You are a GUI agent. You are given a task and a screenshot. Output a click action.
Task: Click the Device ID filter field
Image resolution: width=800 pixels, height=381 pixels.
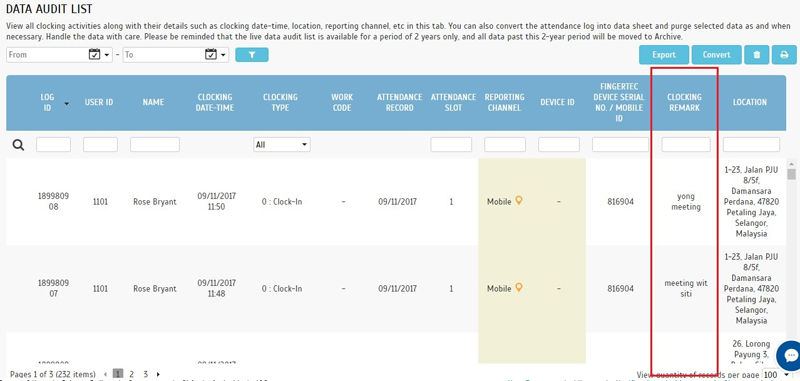[x=559, y=145]
